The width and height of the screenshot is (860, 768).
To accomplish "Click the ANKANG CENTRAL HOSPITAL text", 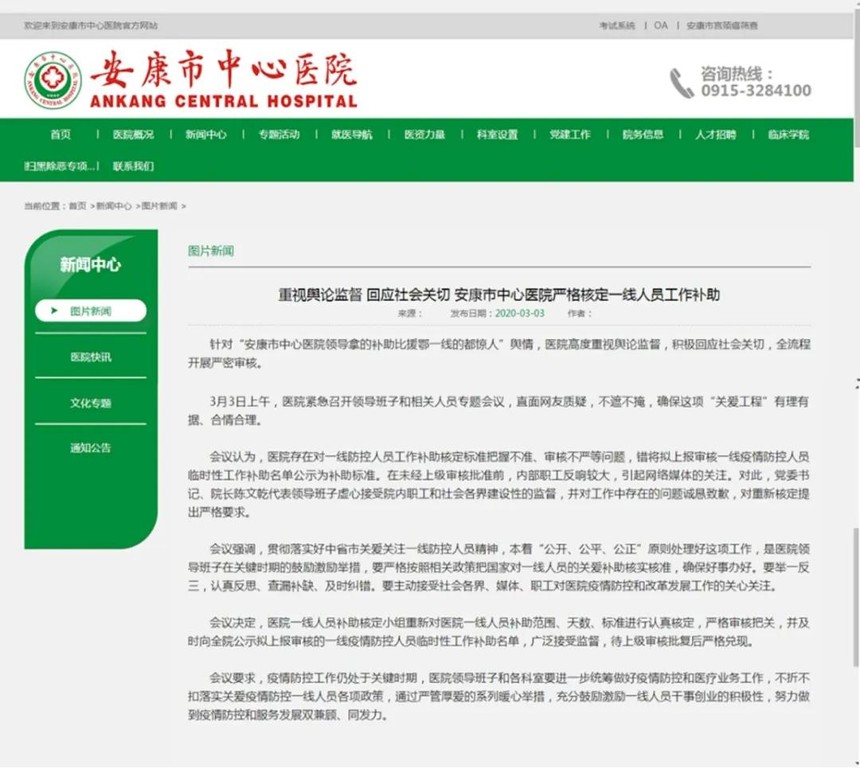I will click(x=224, y=101).
